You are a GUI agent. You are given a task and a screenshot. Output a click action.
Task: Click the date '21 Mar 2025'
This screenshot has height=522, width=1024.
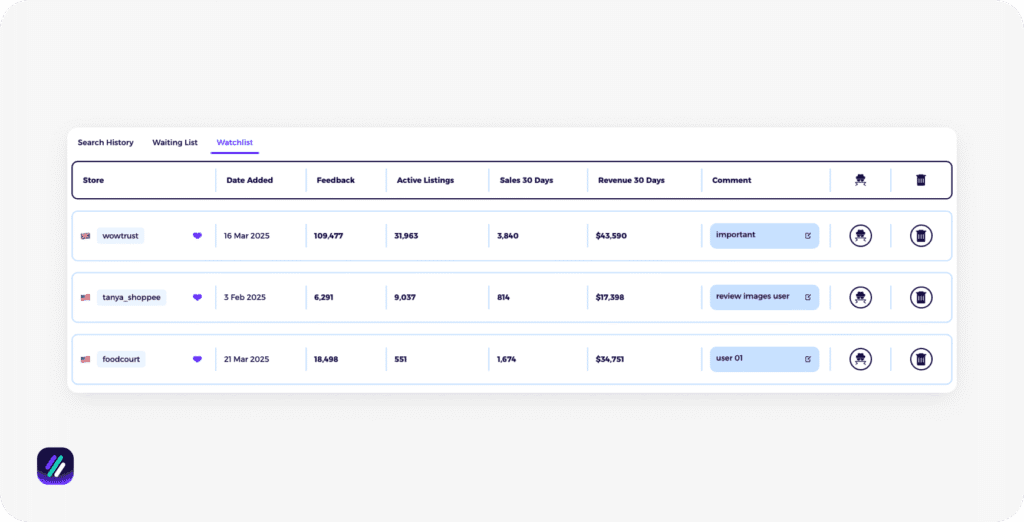(x=246, y=359)
